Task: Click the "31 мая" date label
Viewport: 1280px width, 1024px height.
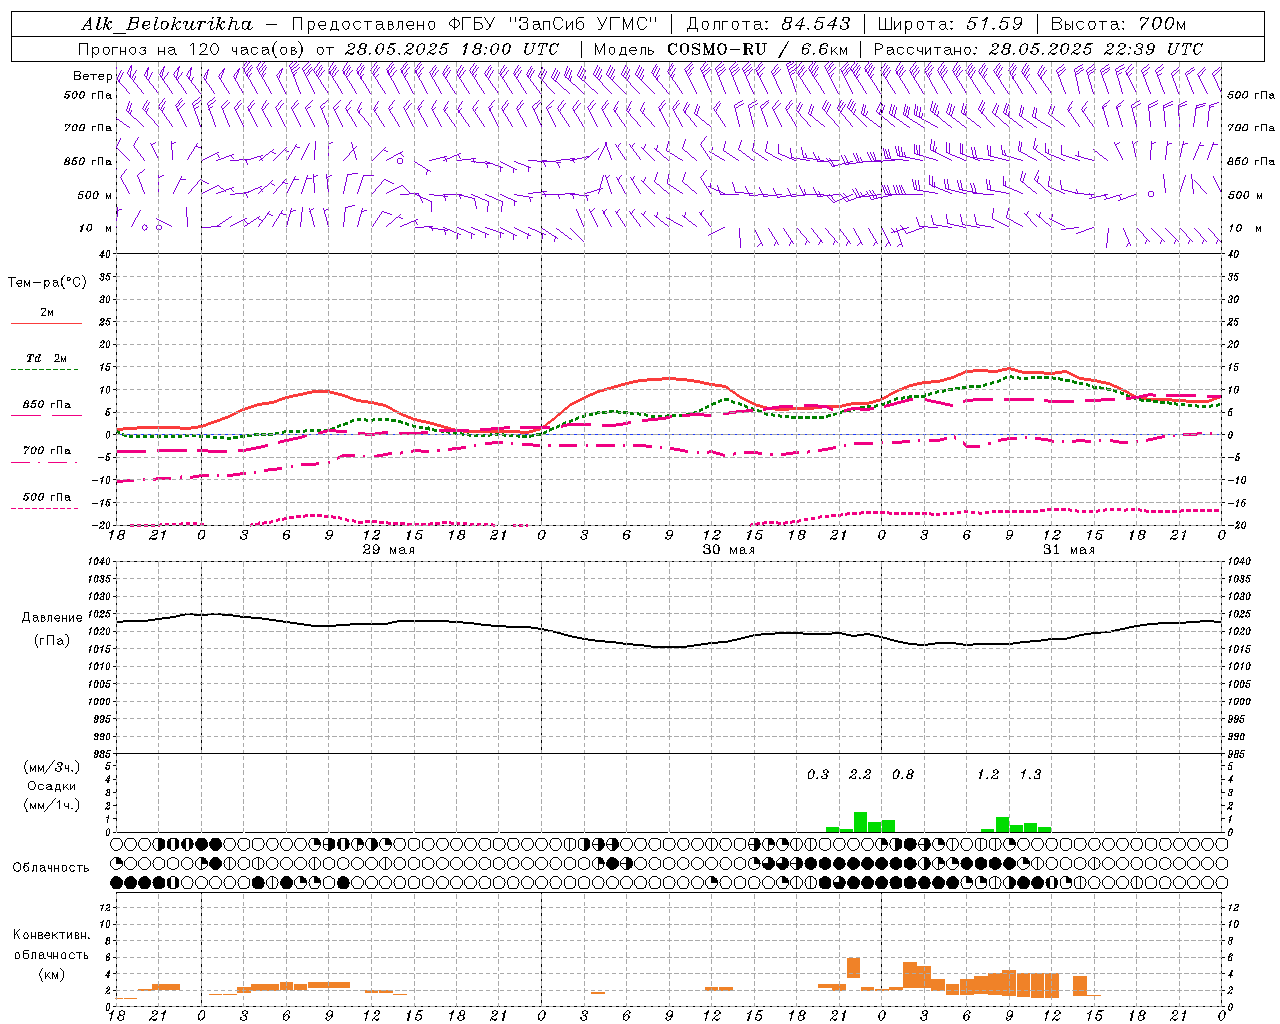Action: 1068,550
